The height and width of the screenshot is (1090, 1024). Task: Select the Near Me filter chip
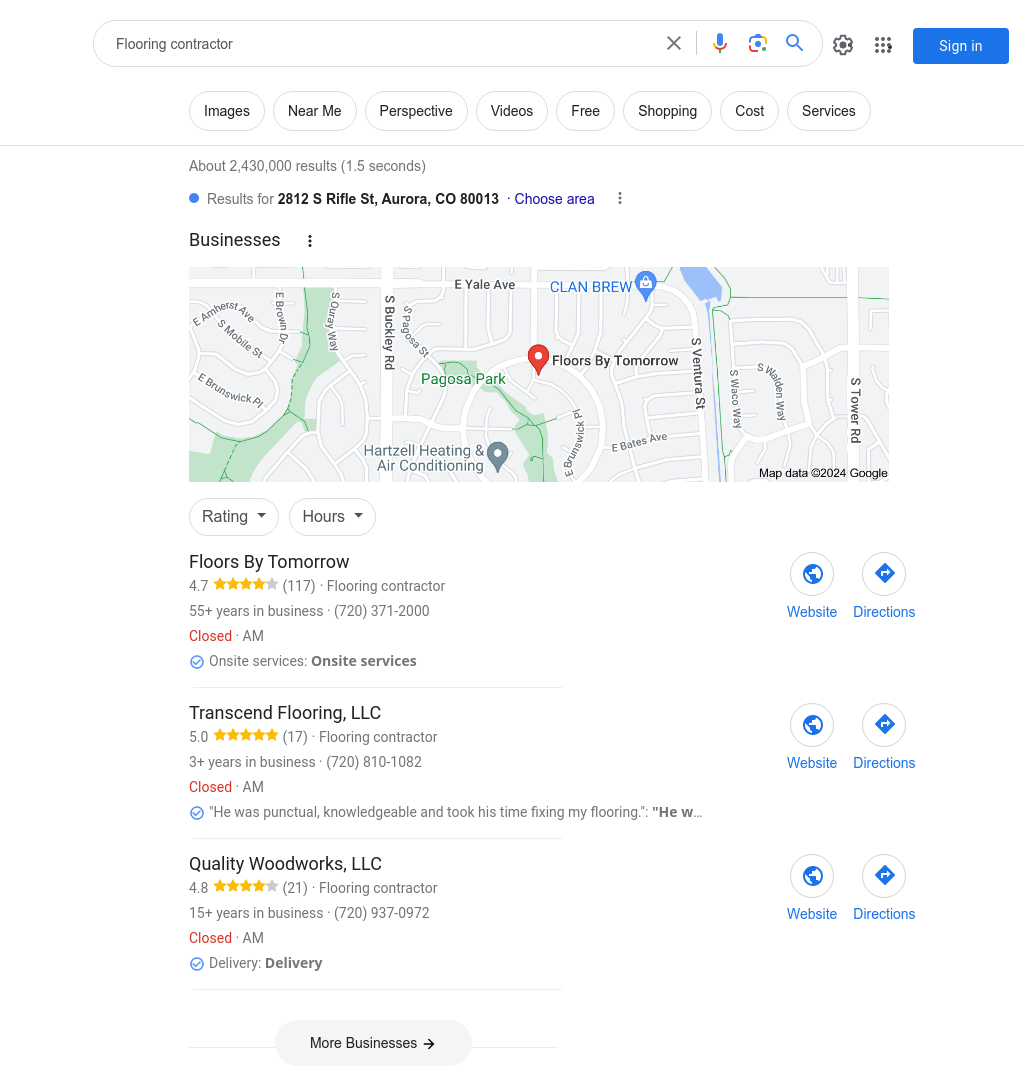point(314,111)
